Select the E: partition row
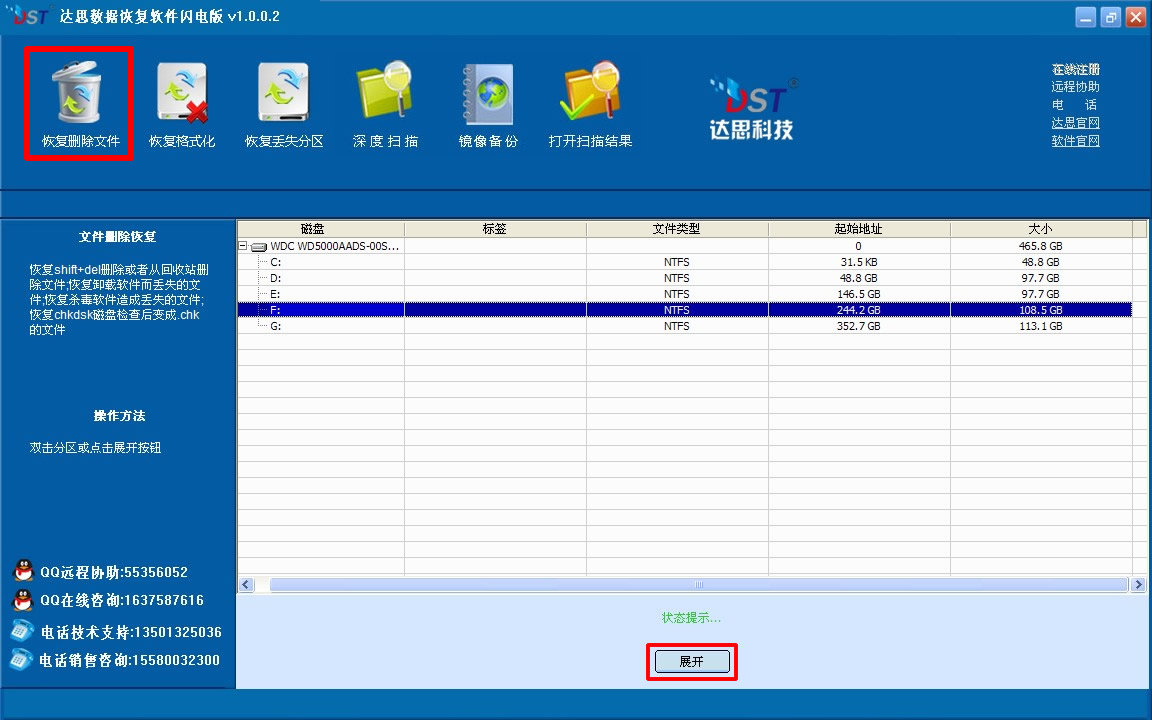The image size is (1152, 720). tap(684, 294)
